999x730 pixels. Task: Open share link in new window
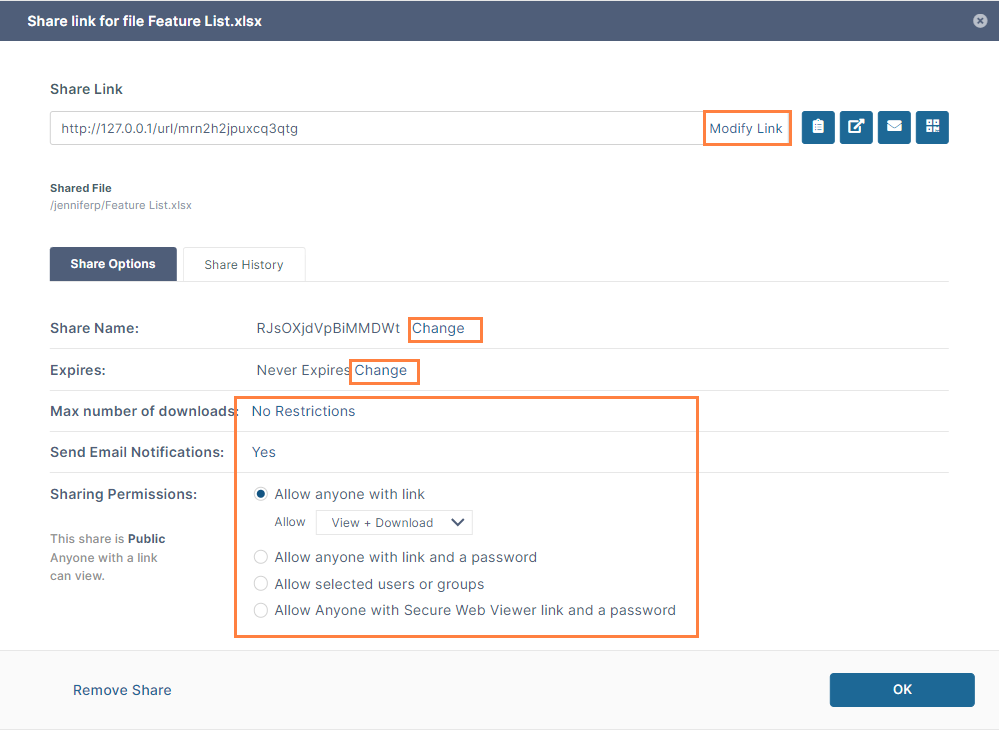[x=856, y=127]
